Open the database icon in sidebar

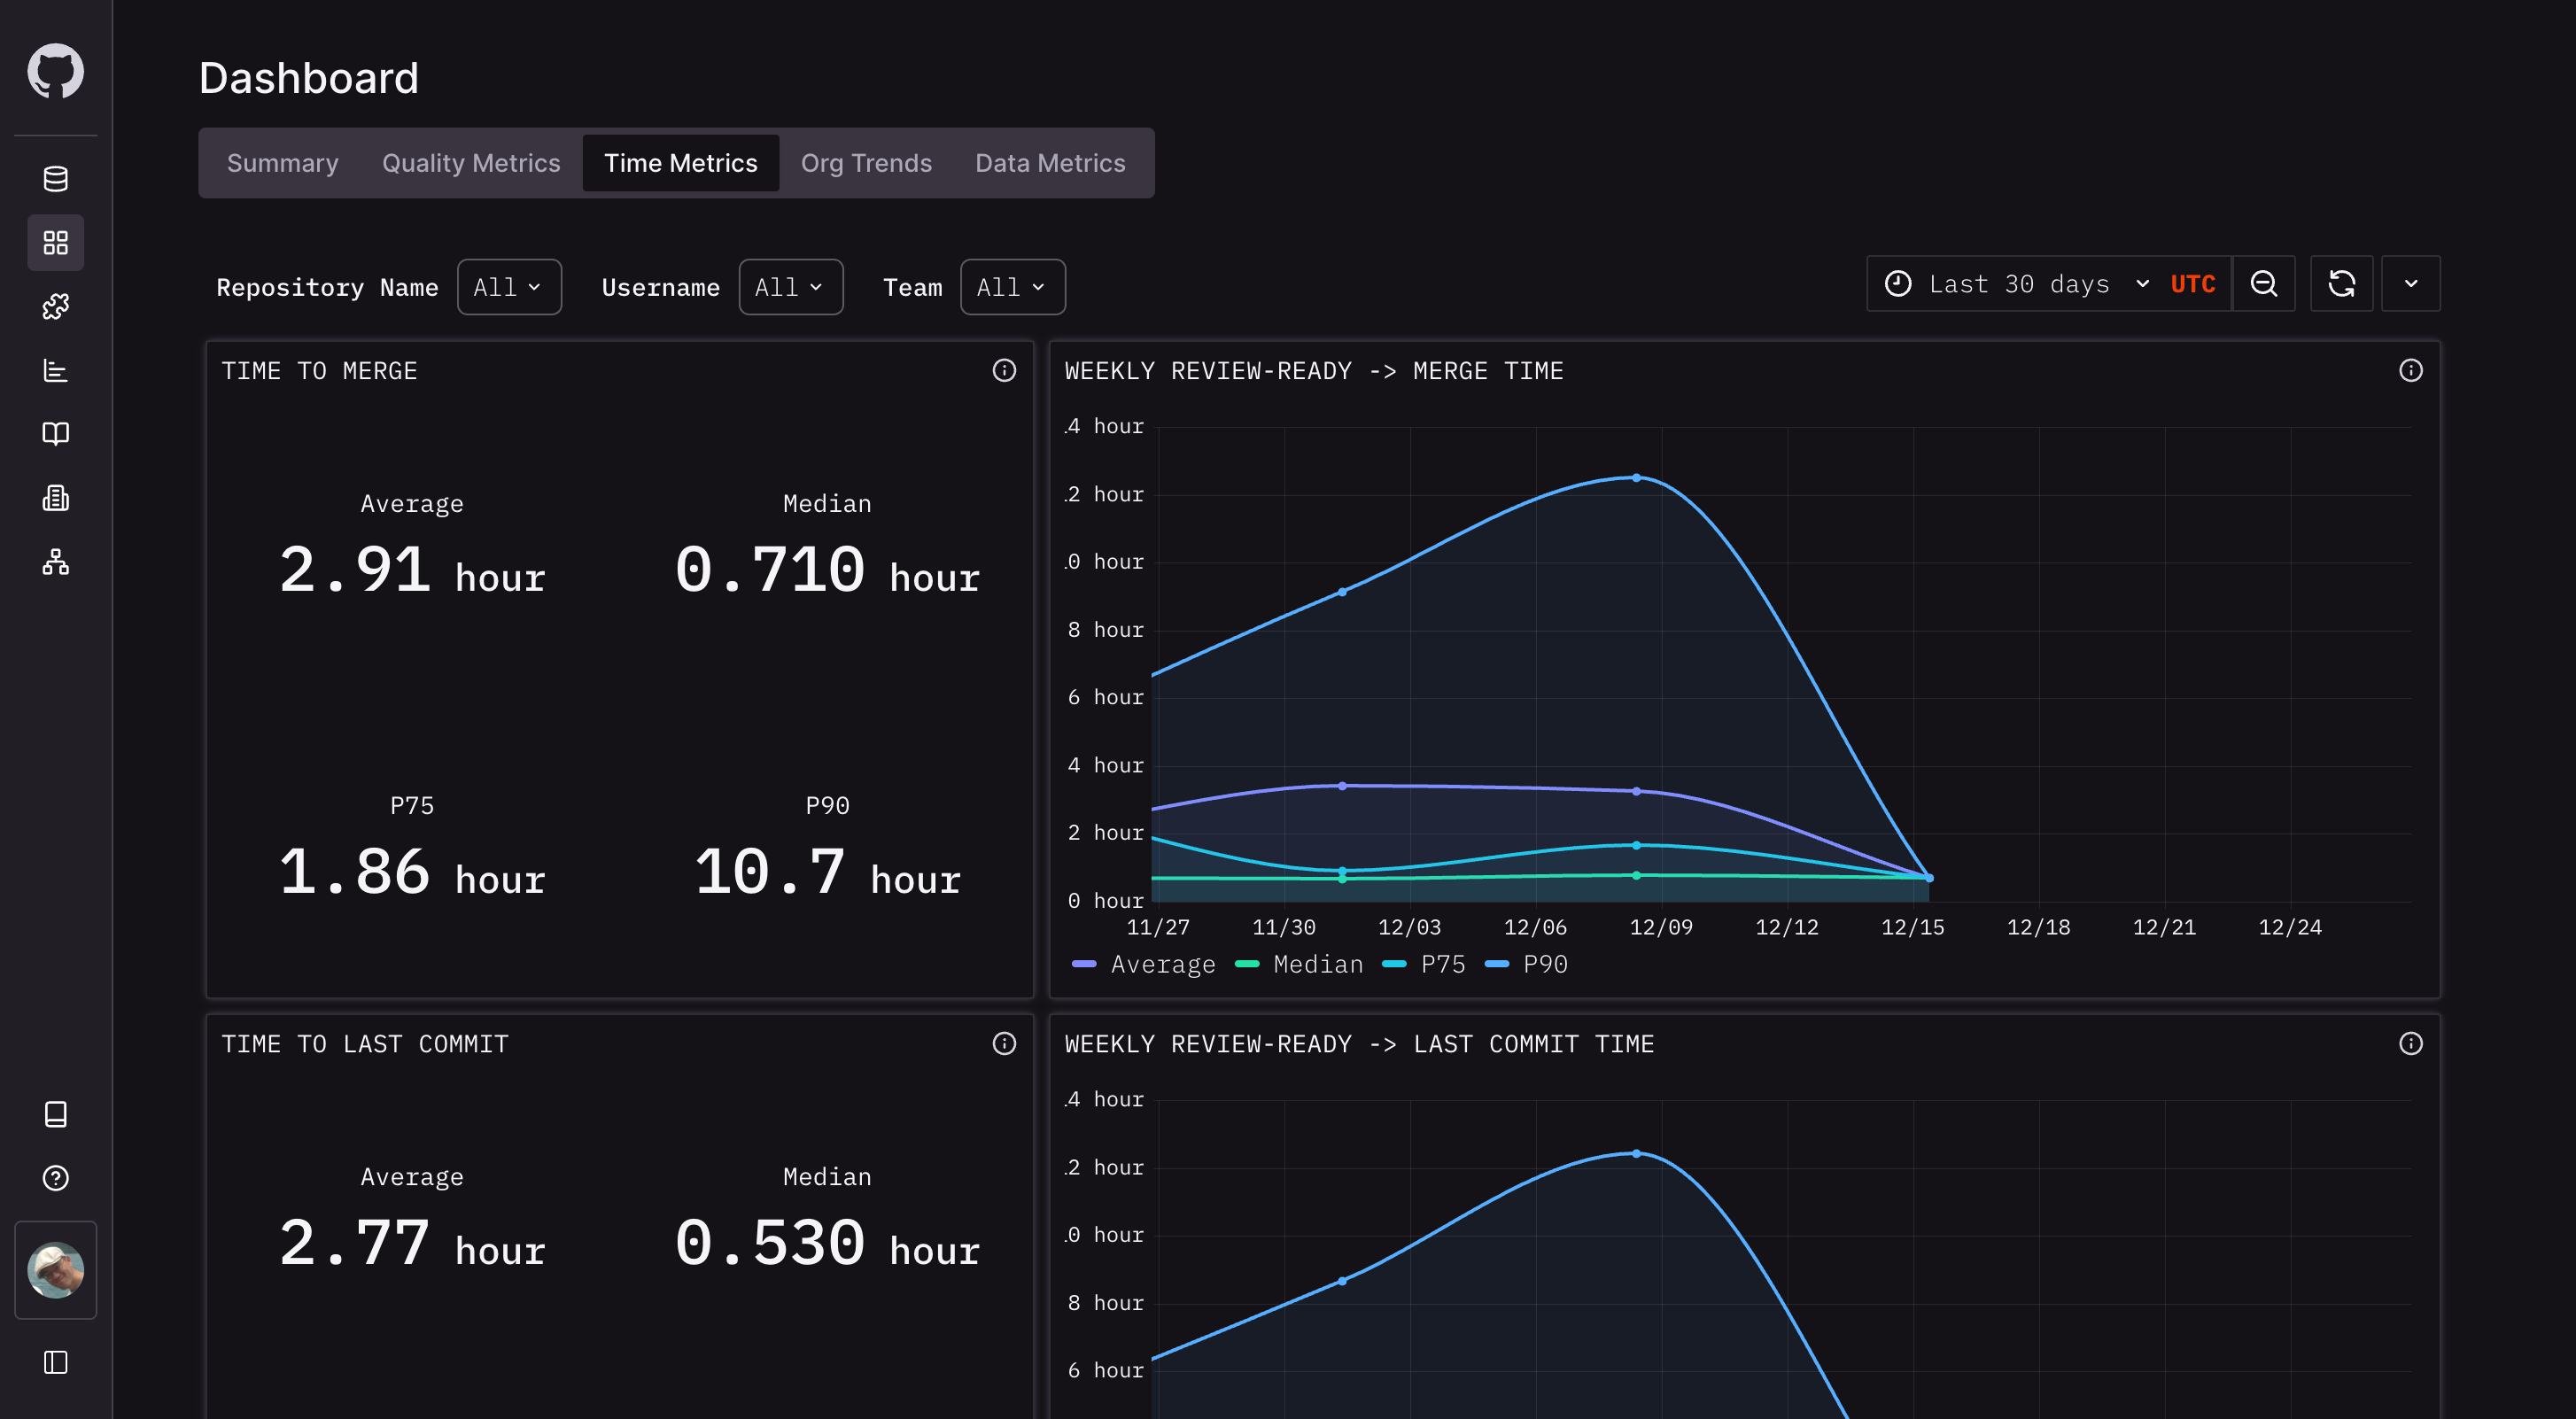coord(55,179)
